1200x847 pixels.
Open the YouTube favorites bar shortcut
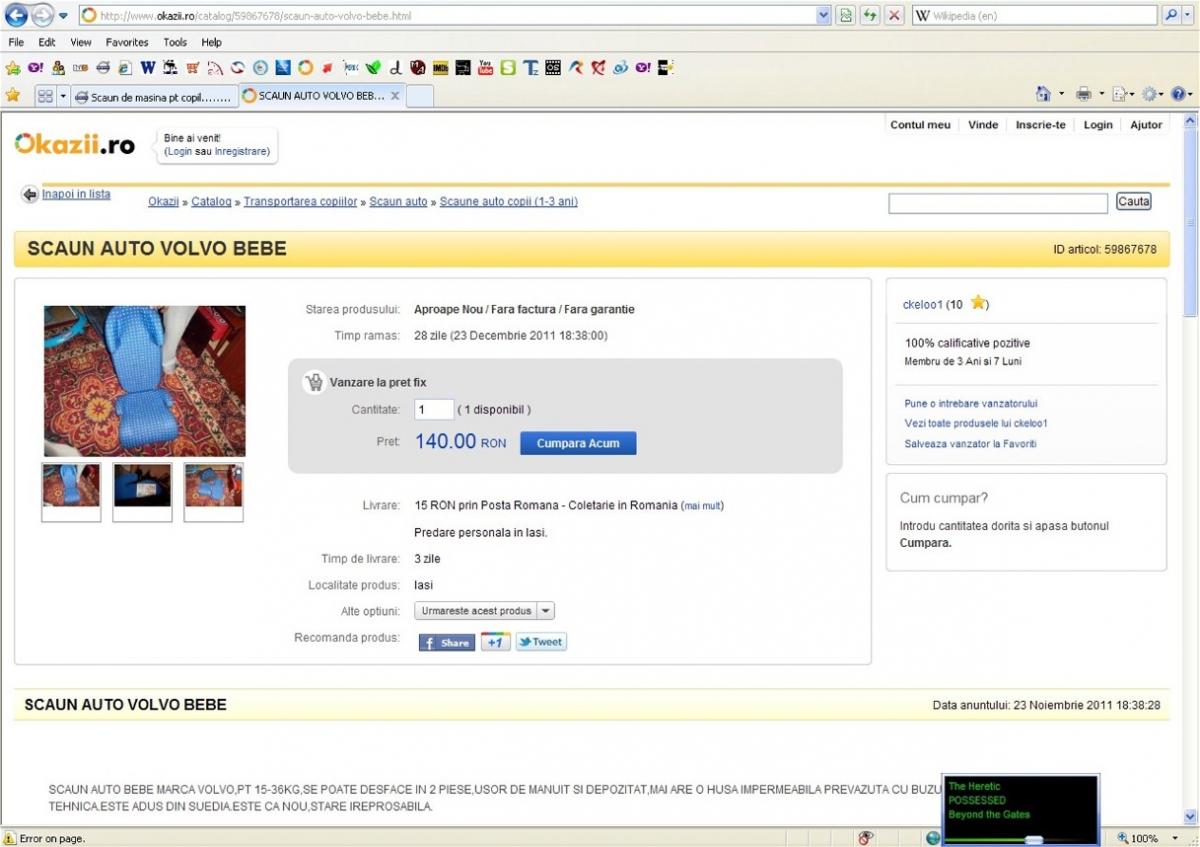coord(485,68)
